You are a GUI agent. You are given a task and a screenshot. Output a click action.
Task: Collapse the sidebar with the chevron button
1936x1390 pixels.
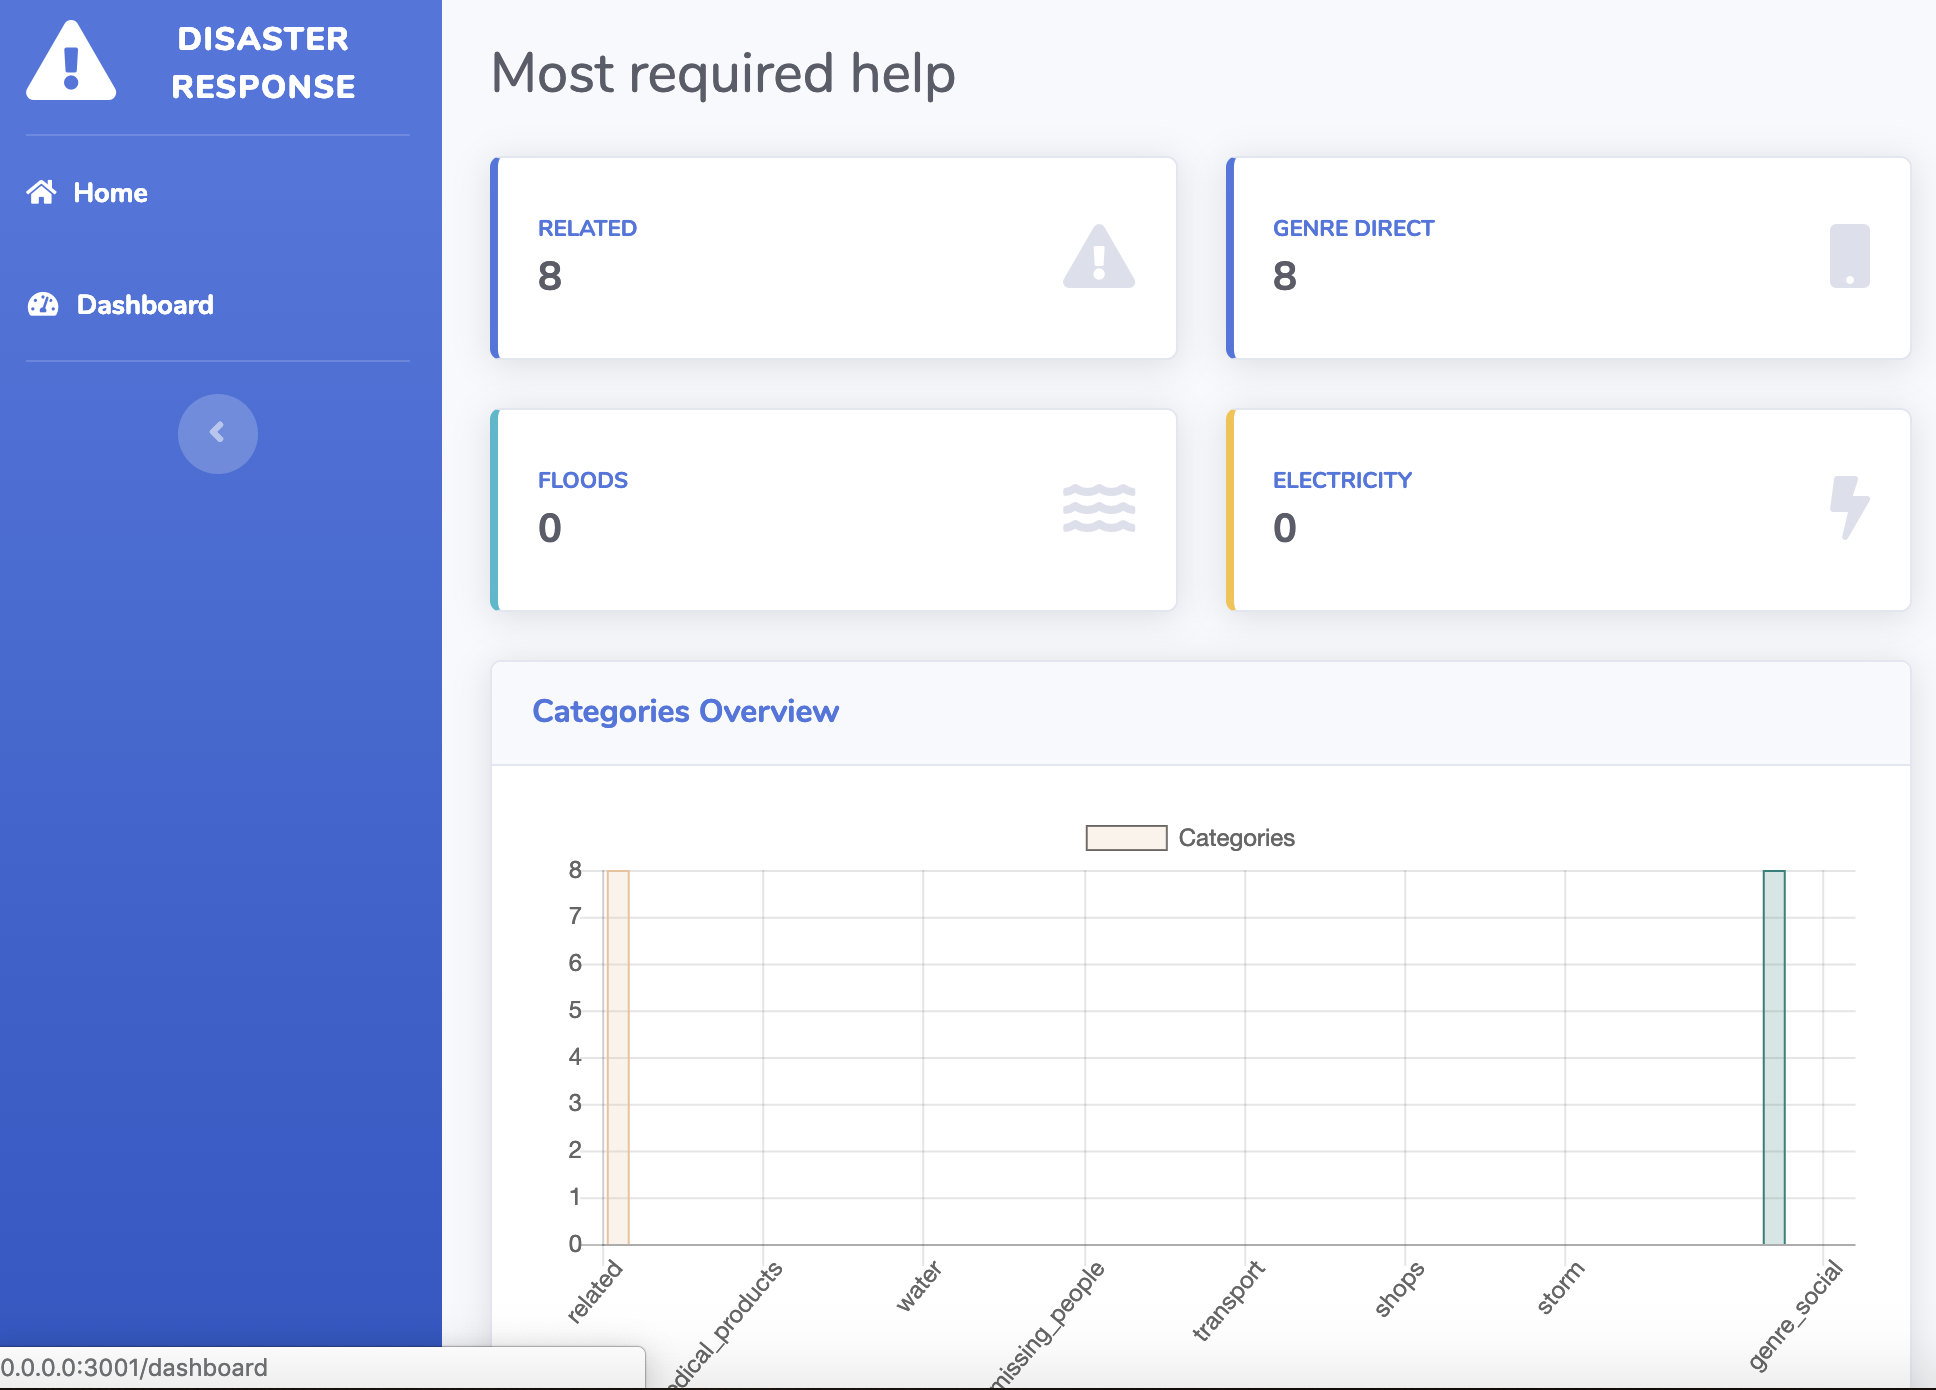[218, 433]
